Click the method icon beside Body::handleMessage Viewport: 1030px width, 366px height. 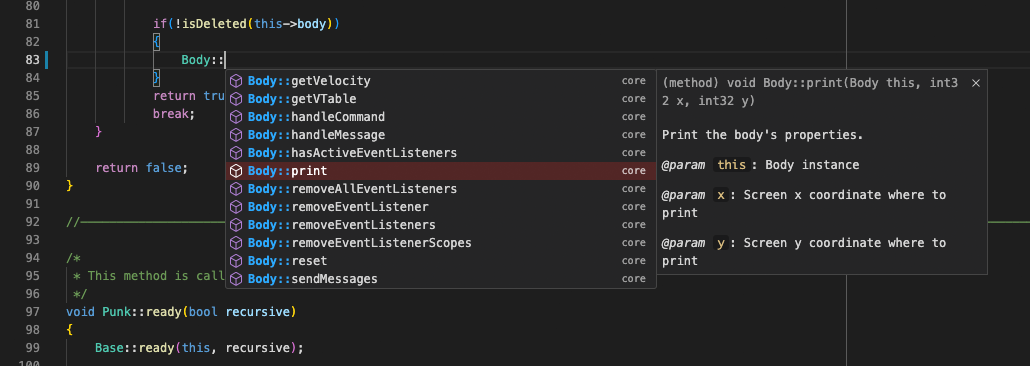[x=236, y=135]
